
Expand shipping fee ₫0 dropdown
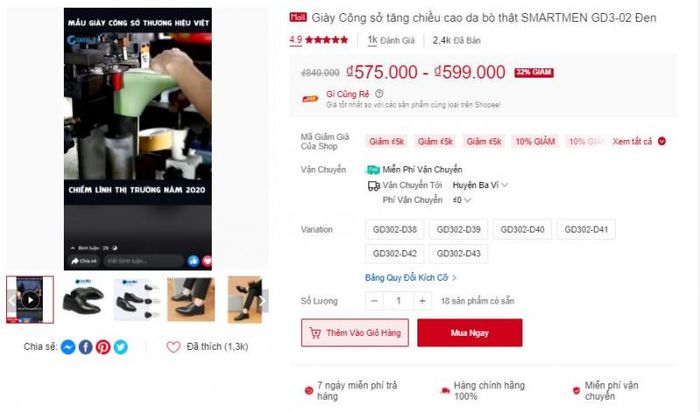click(x=462, y=200)
